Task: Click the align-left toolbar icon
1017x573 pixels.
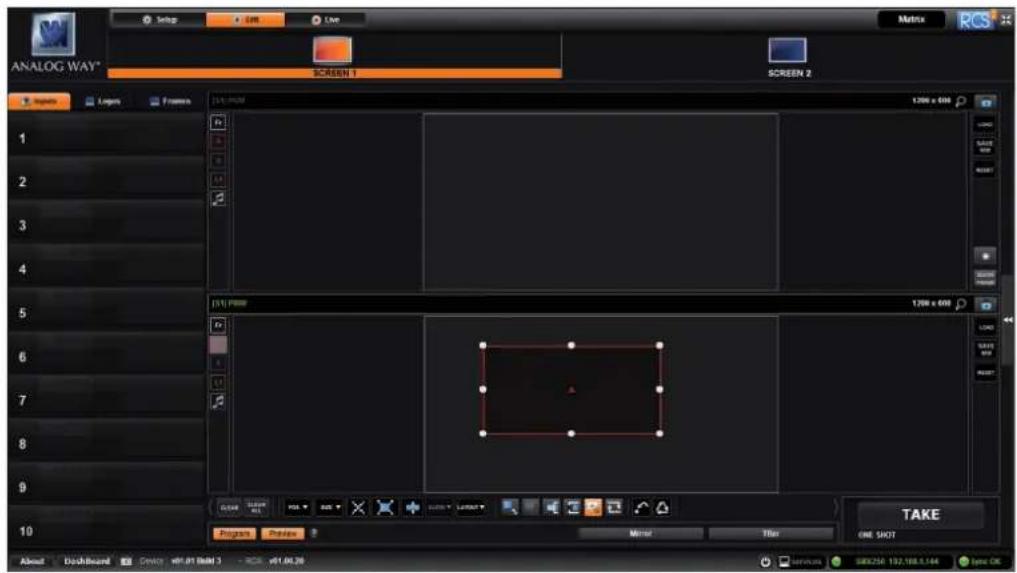Action: pos(551,507)
